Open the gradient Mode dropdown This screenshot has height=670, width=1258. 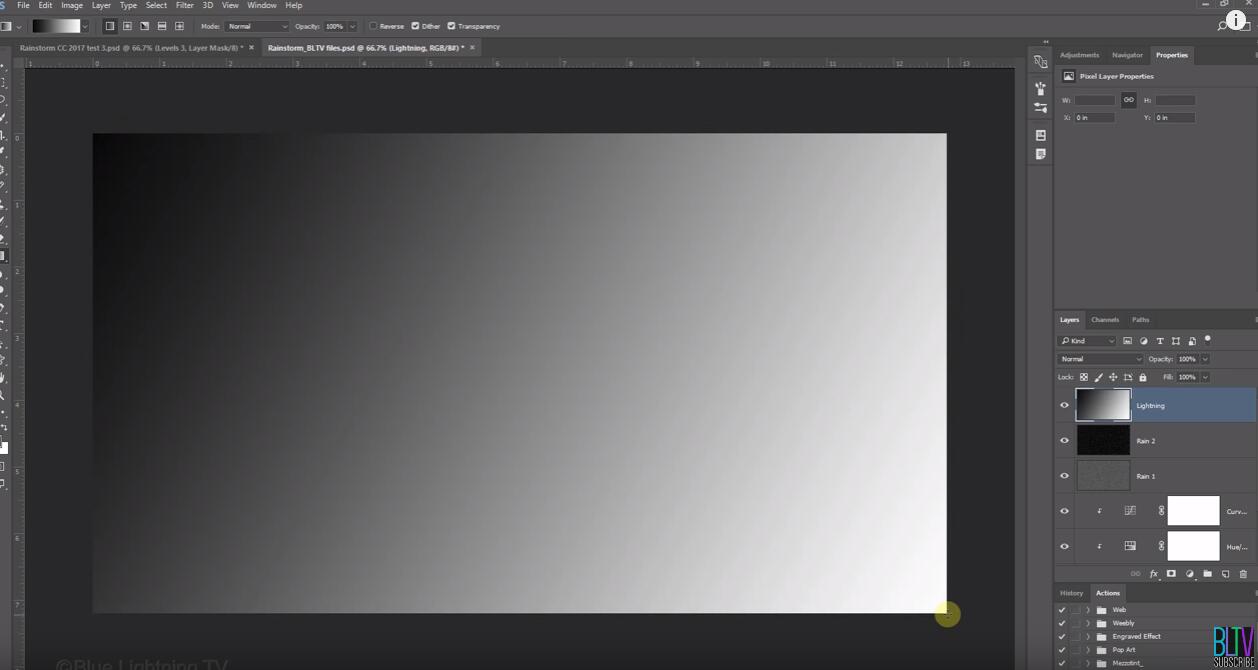[256, 26]
